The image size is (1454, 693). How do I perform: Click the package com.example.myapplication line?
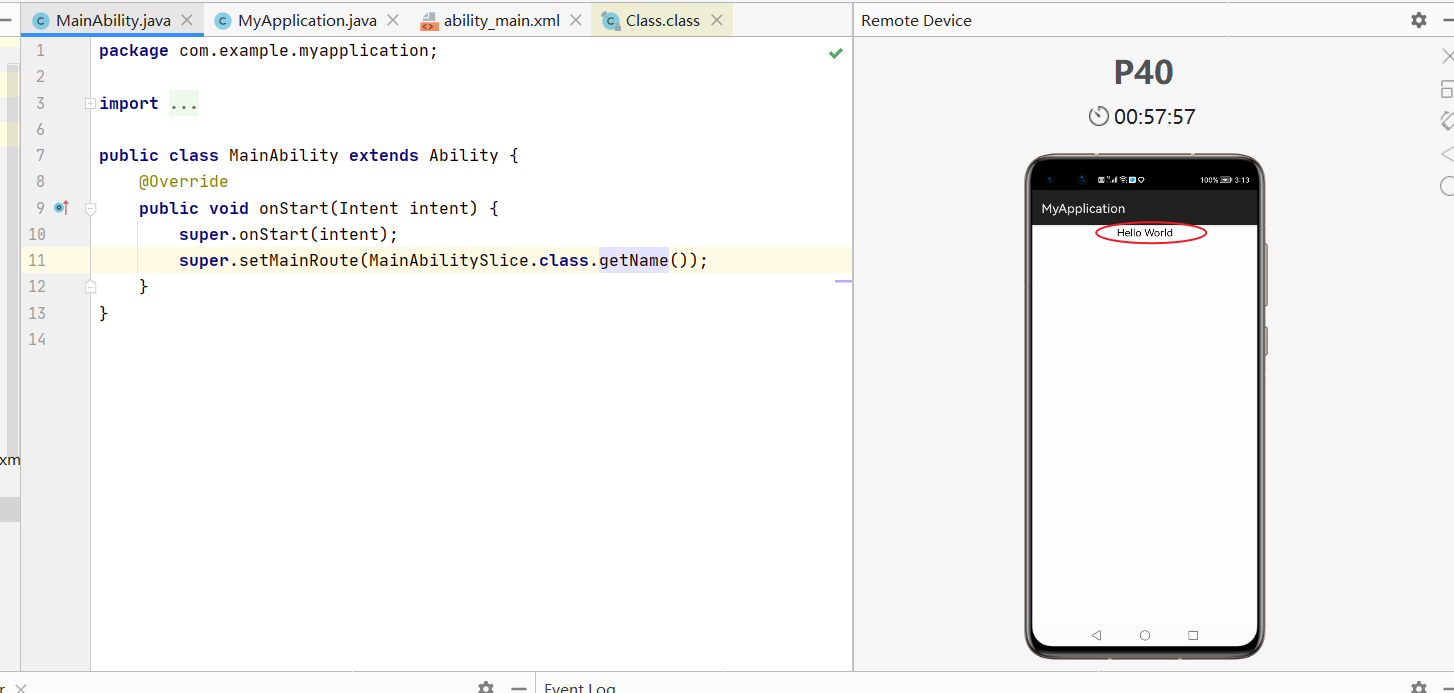pyautogui.click(x=268, y=51)
